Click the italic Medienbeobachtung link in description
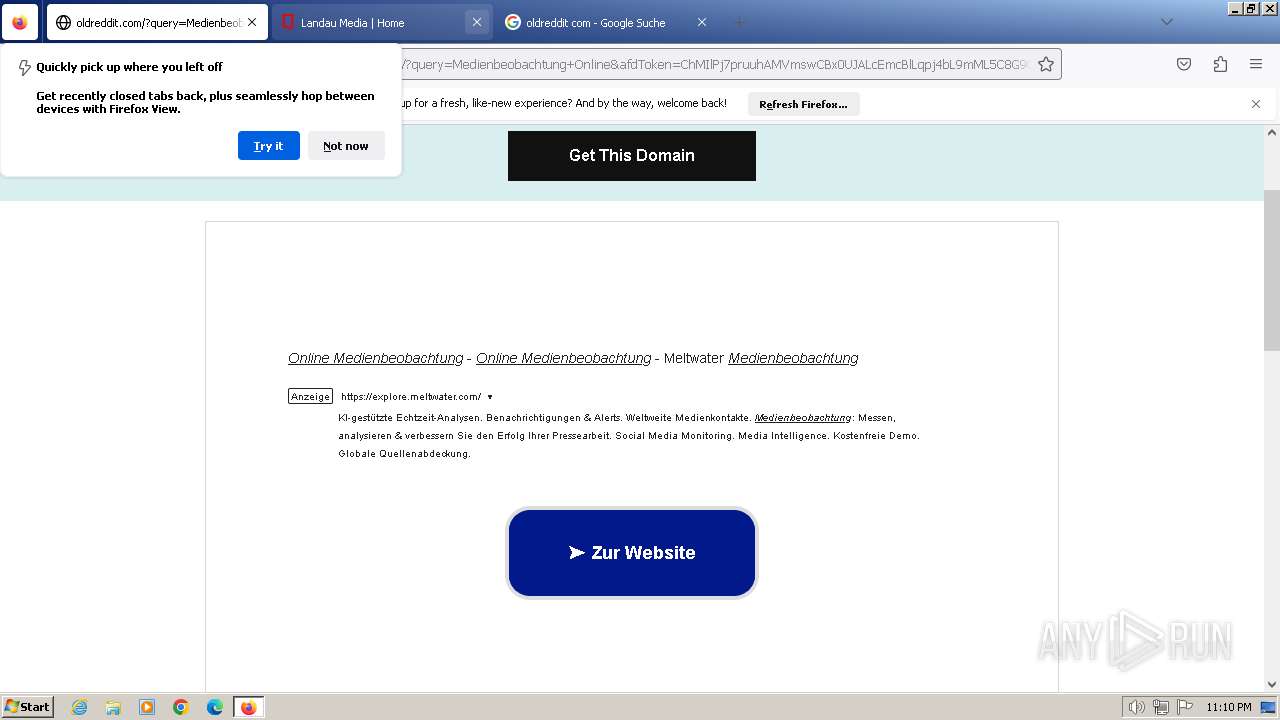The width and height of the screenshot is (1280, 720). point(803,418)
